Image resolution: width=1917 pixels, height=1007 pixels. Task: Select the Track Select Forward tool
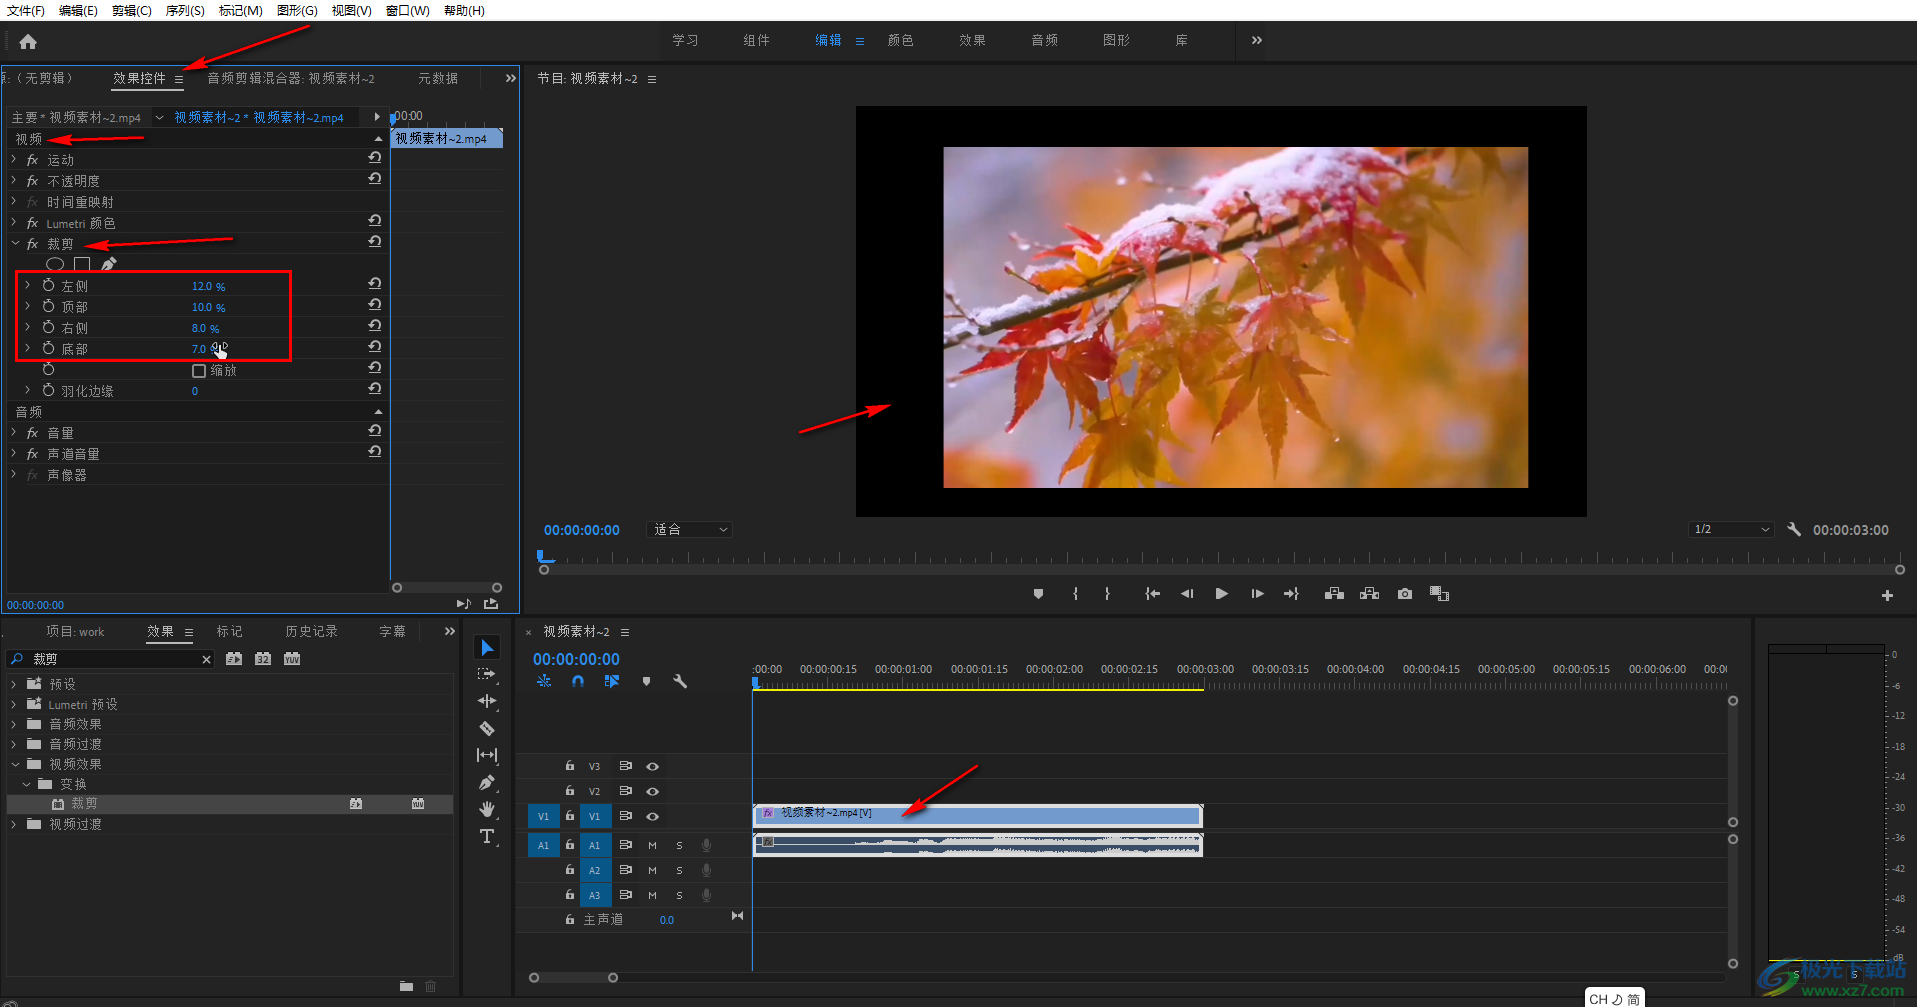tap(487, 674)
